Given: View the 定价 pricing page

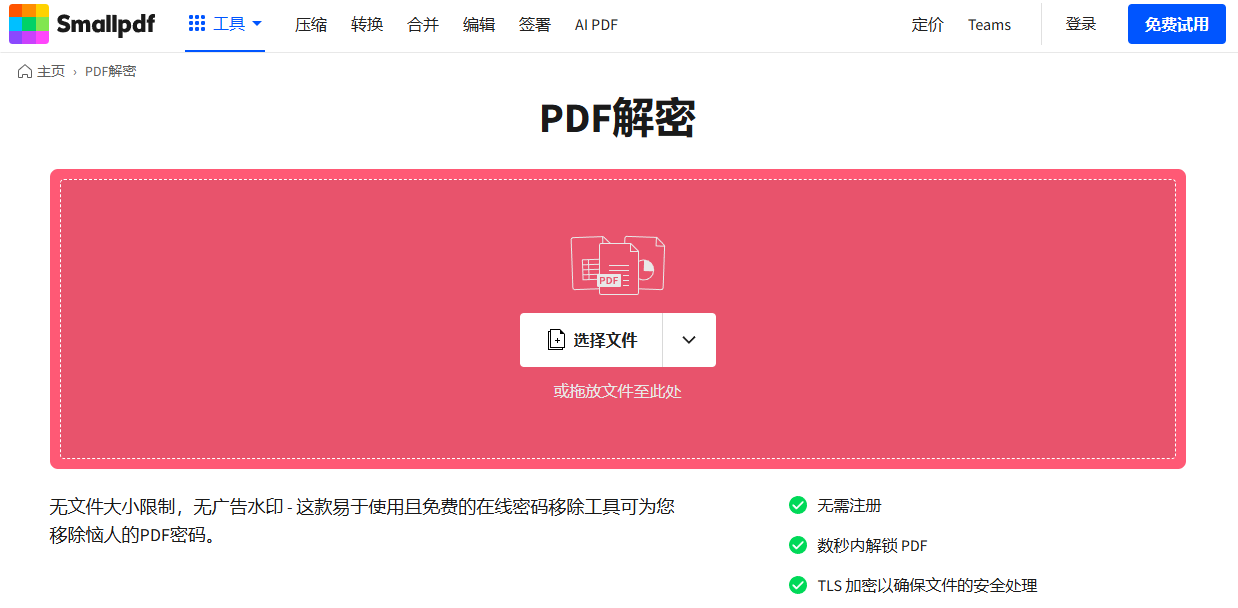Looking at the screenshot, I should [x=927, y=25].
